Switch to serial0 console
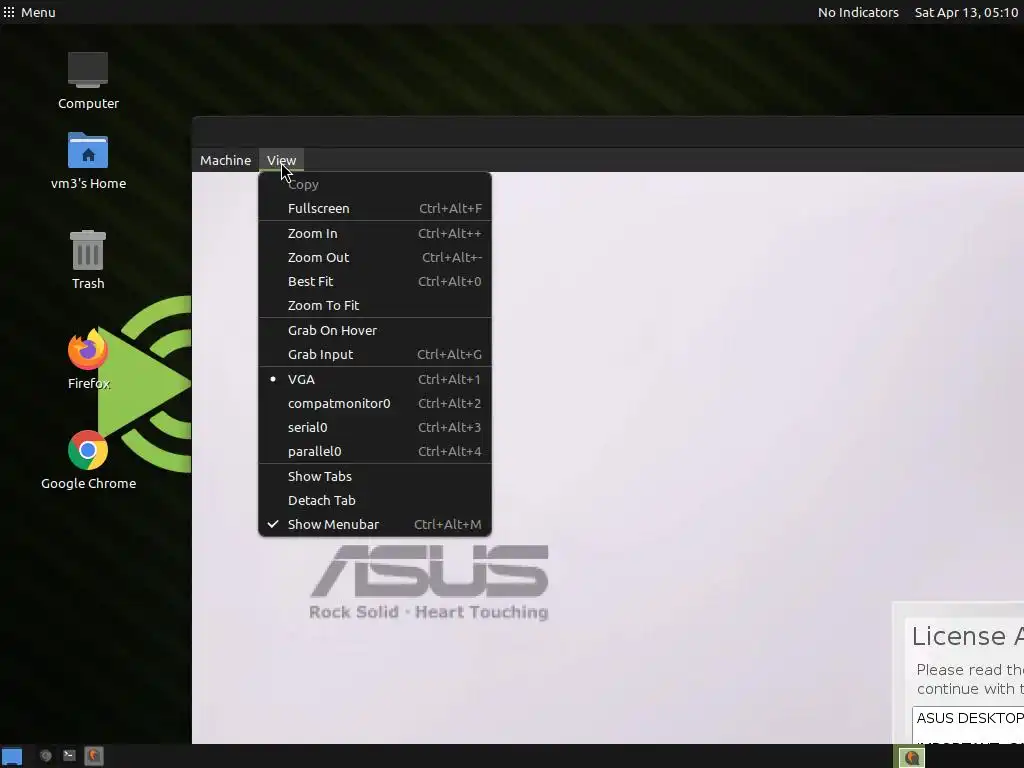 (x=375, y=427)
